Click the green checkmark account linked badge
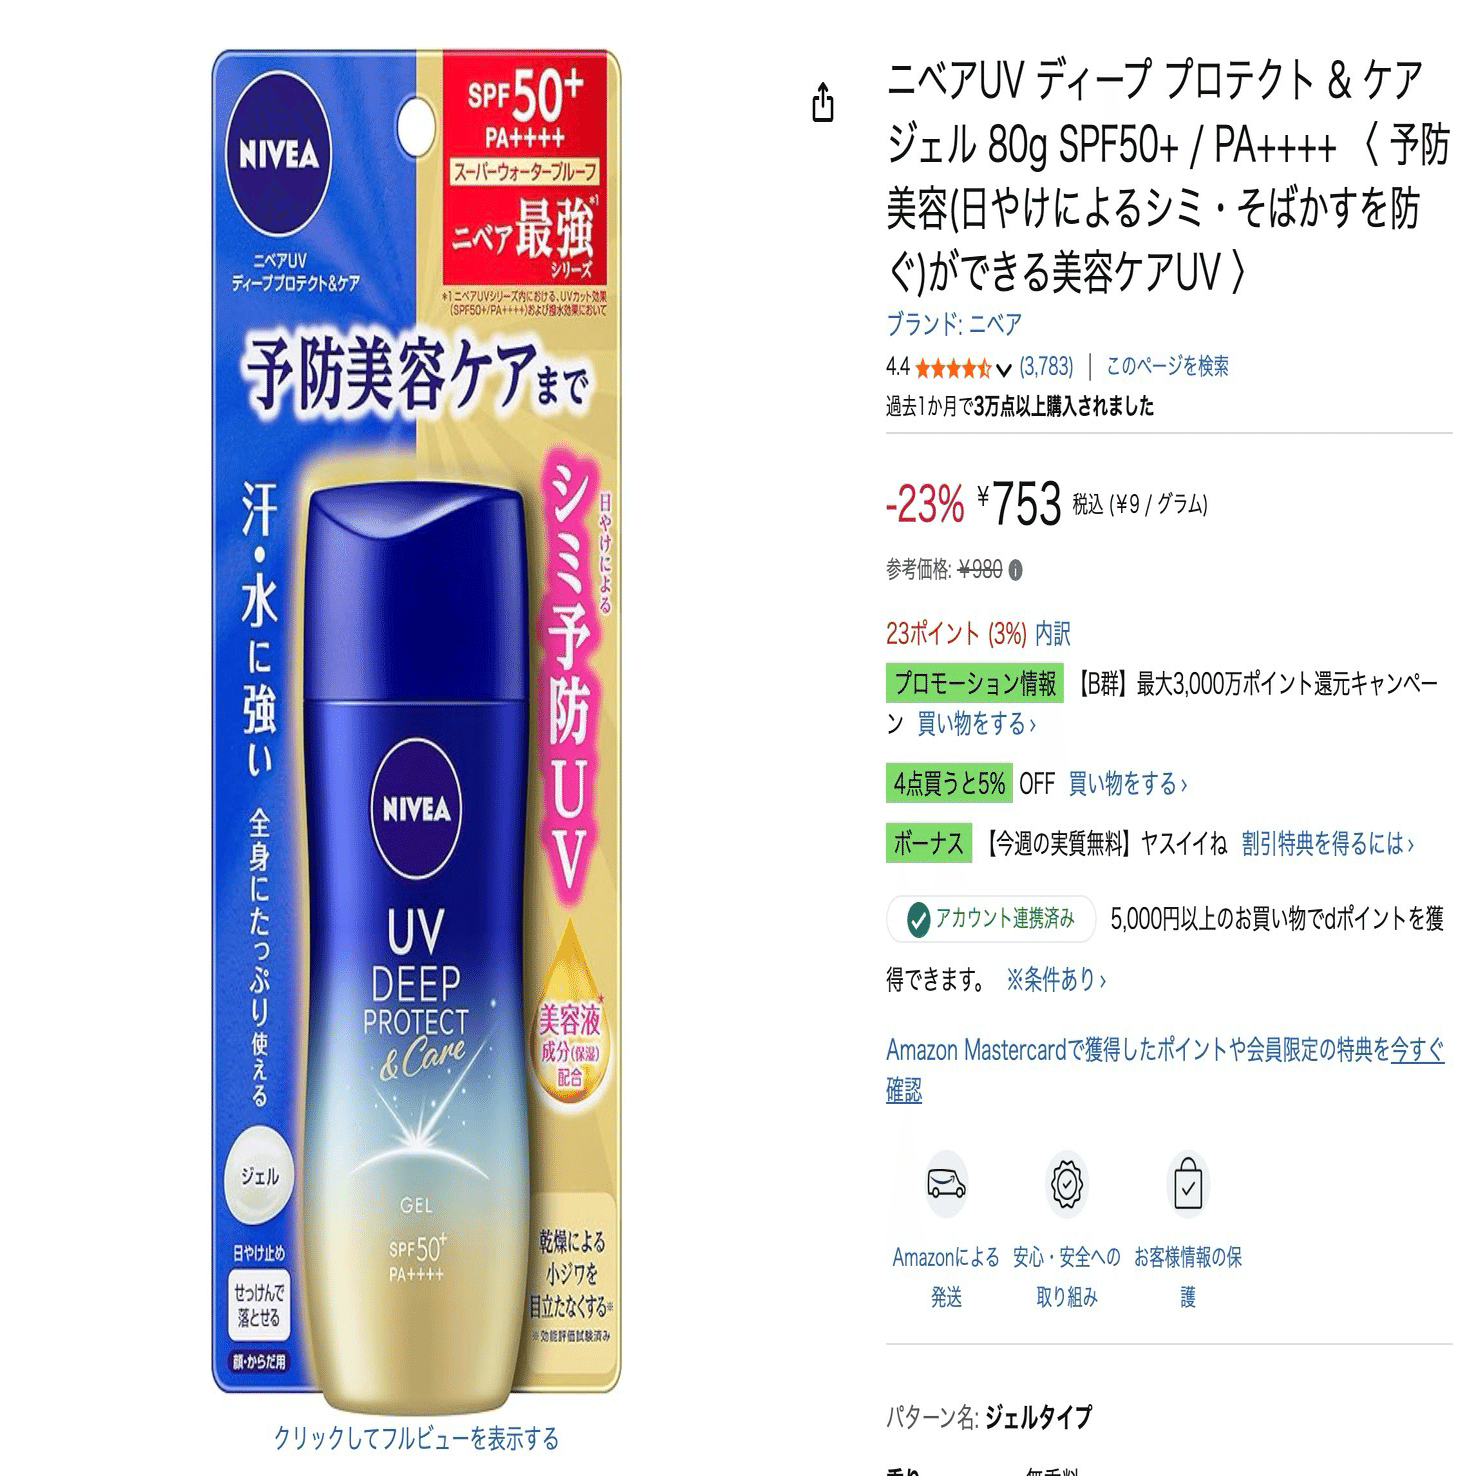This screenshot has width=1476, height=1476. pyautogui.click(x=917, y=919)
